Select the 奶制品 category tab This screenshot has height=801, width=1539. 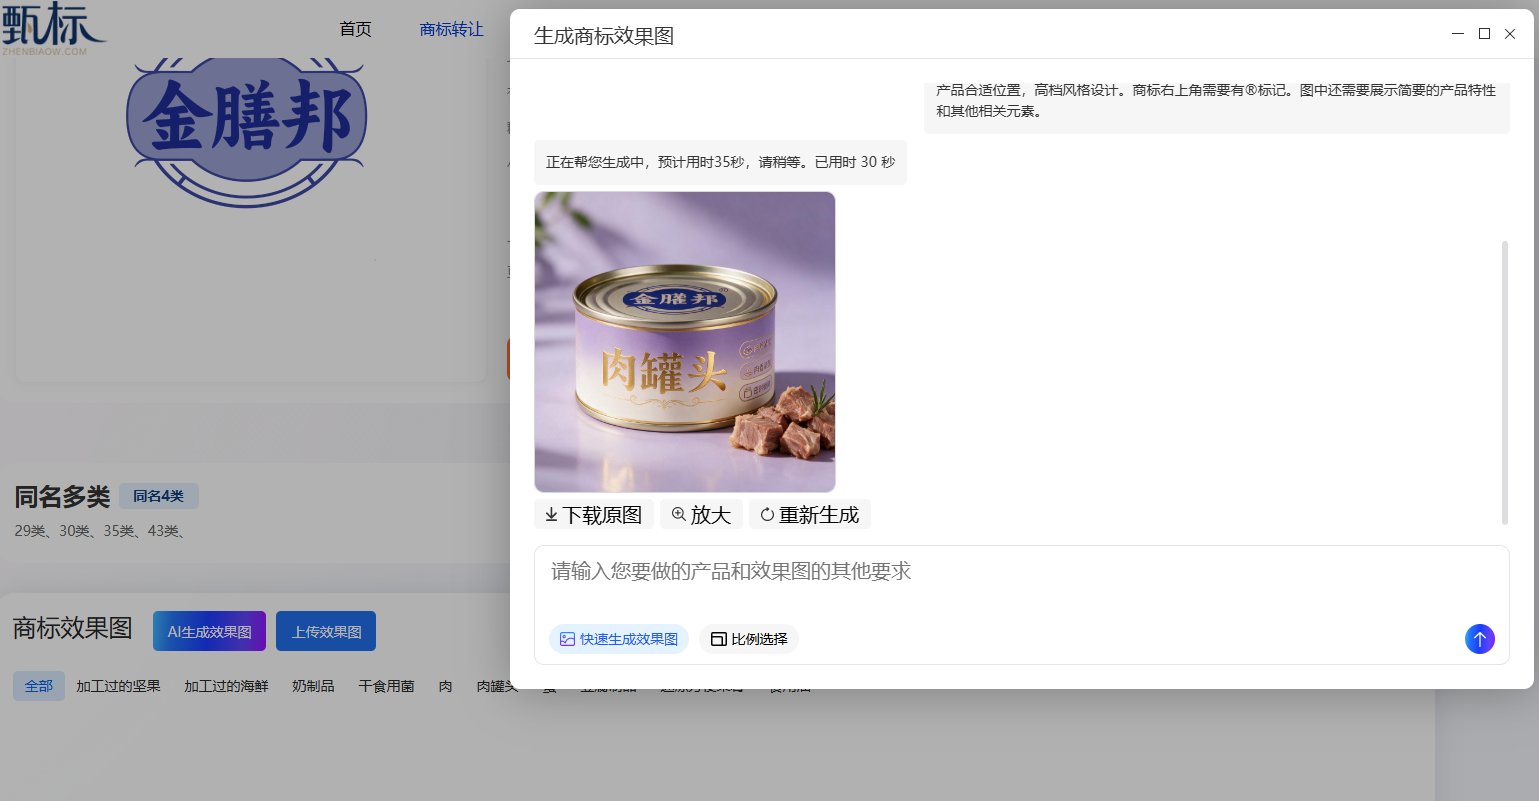(x=313, y=686)
